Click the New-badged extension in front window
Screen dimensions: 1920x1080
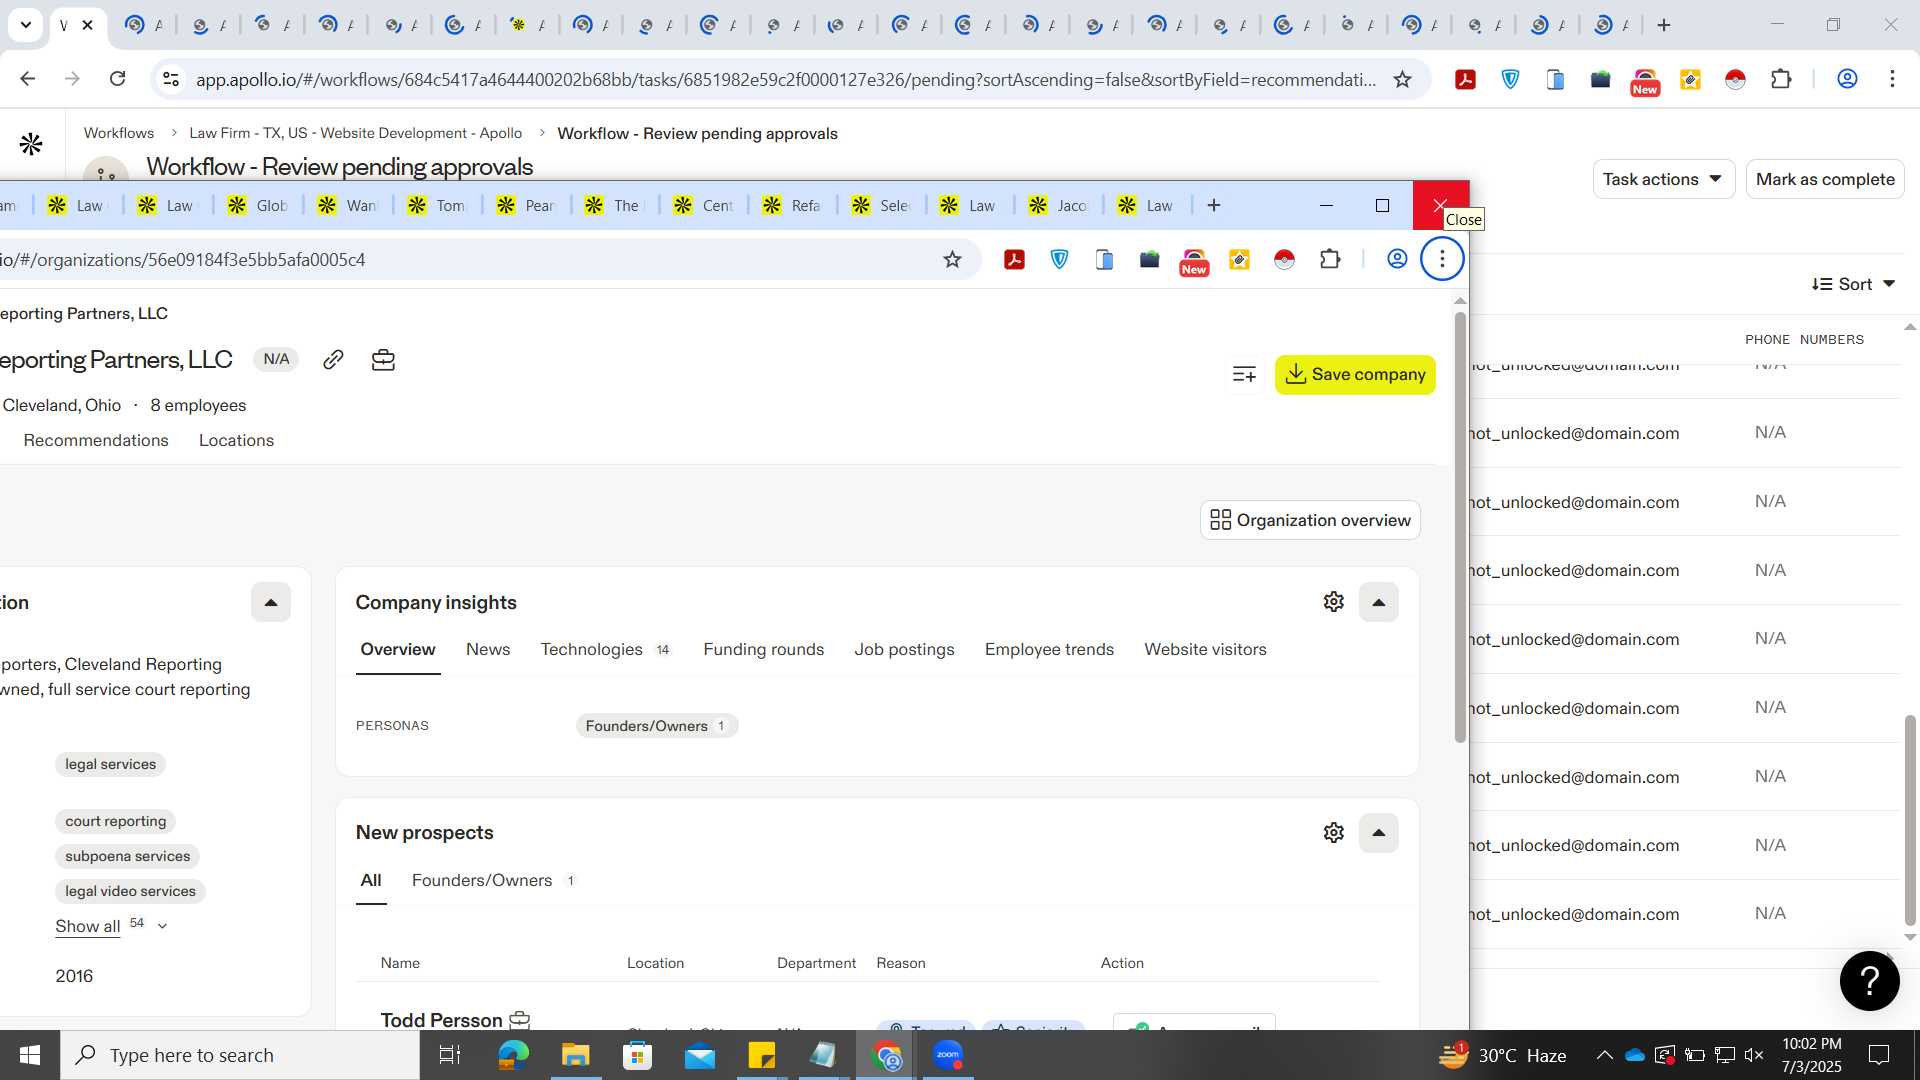1194,262
